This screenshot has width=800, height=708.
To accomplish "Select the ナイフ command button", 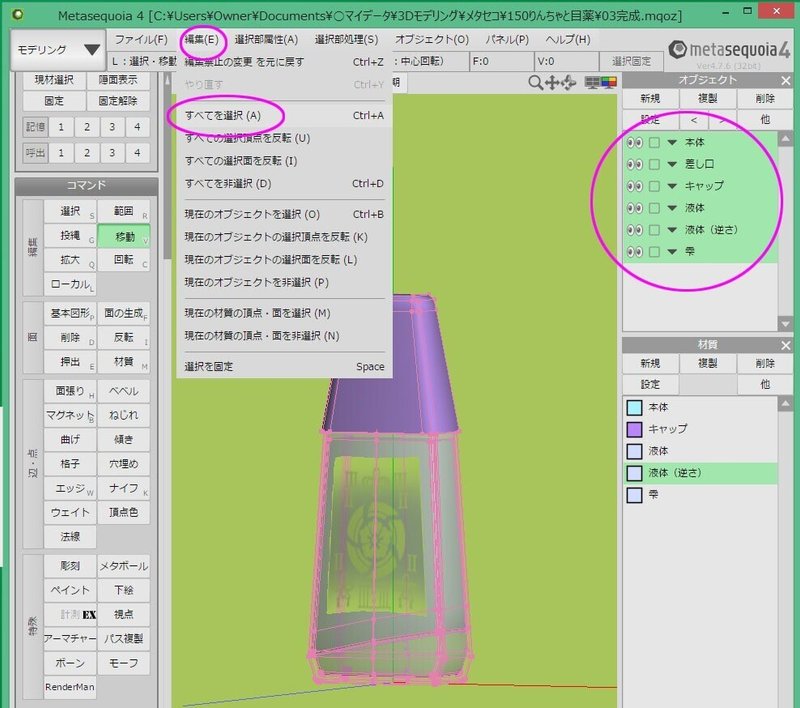I will point(123,489).
